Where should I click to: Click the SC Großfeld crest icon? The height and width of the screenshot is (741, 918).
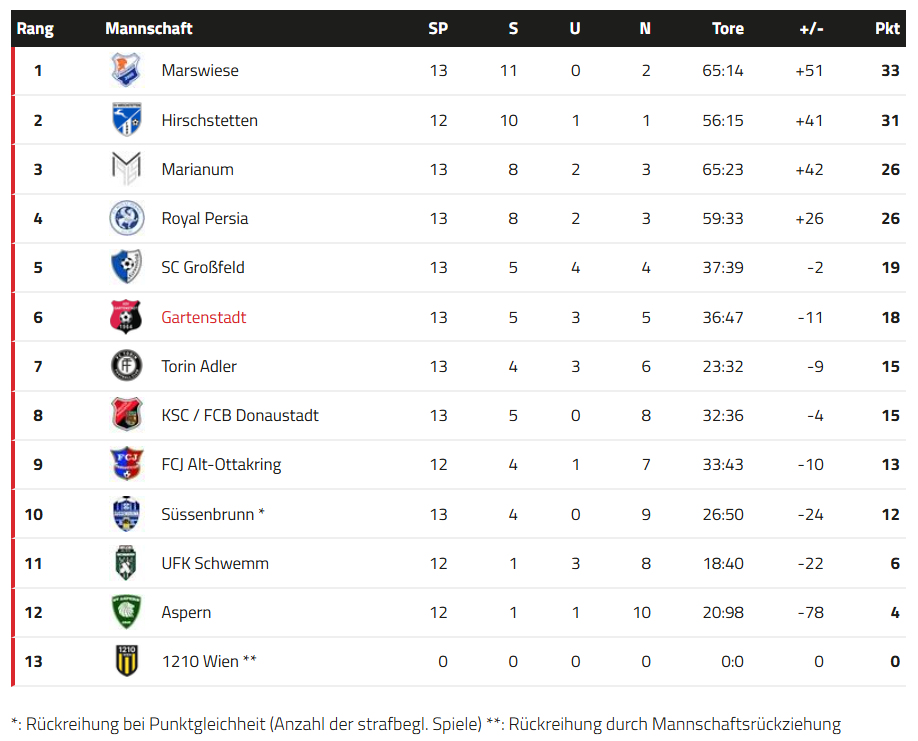click(126, 267)
